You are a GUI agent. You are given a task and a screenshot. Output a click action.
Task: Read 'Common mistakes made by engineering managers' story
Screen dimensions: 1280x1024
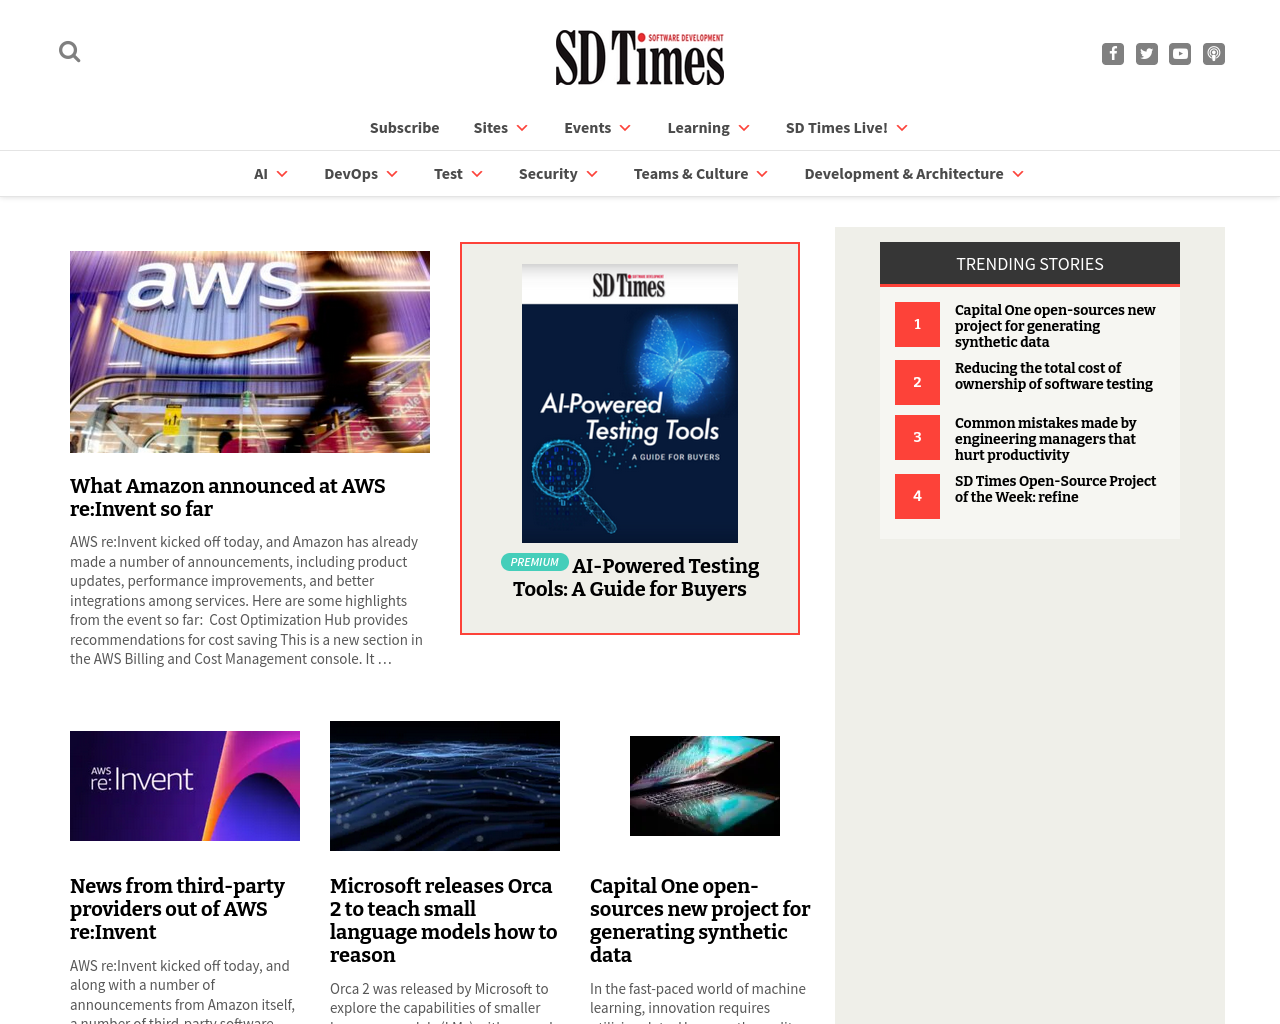pyautogui.click(x=1046, y=439)
